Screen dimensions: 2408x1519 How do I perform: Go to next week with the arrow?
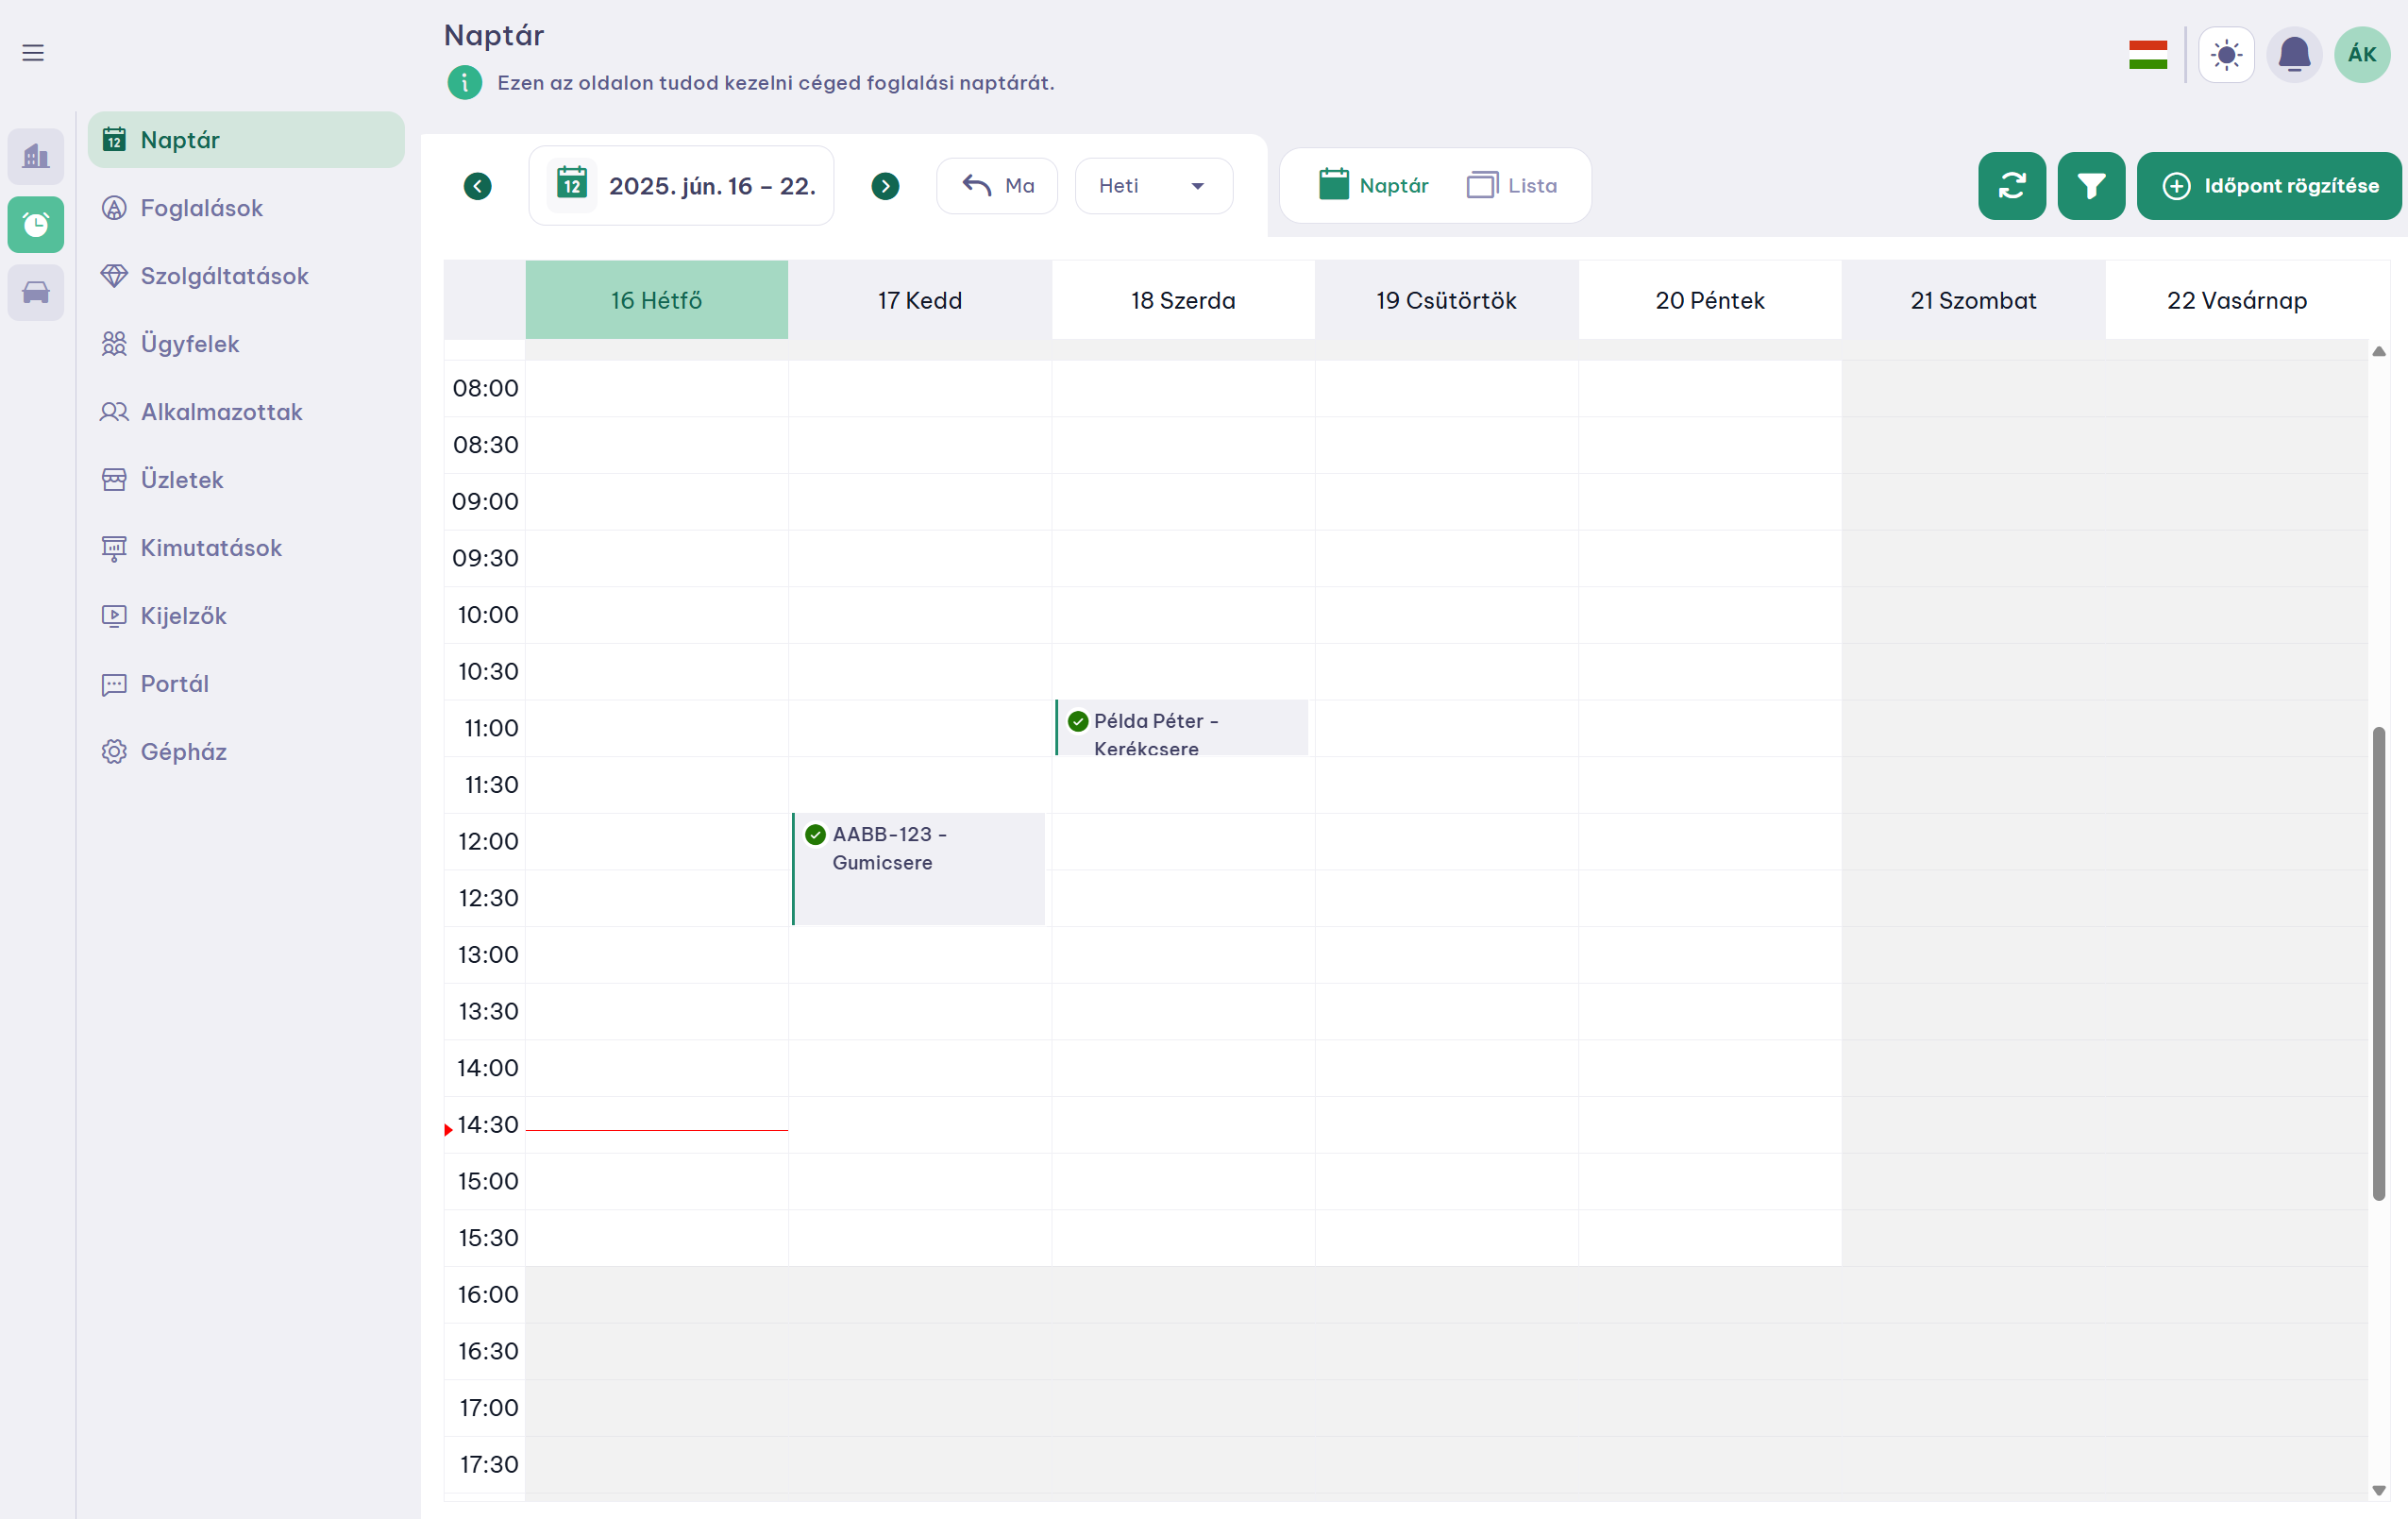(x=884, y=185)
